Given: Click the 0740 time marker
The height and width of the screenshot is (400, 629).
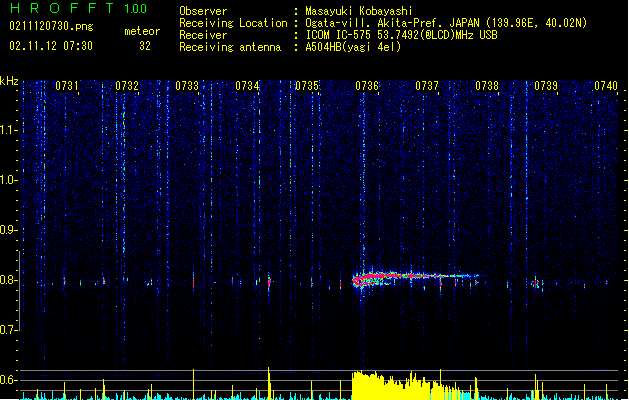Looking at the screenshot, I should 606,86.
